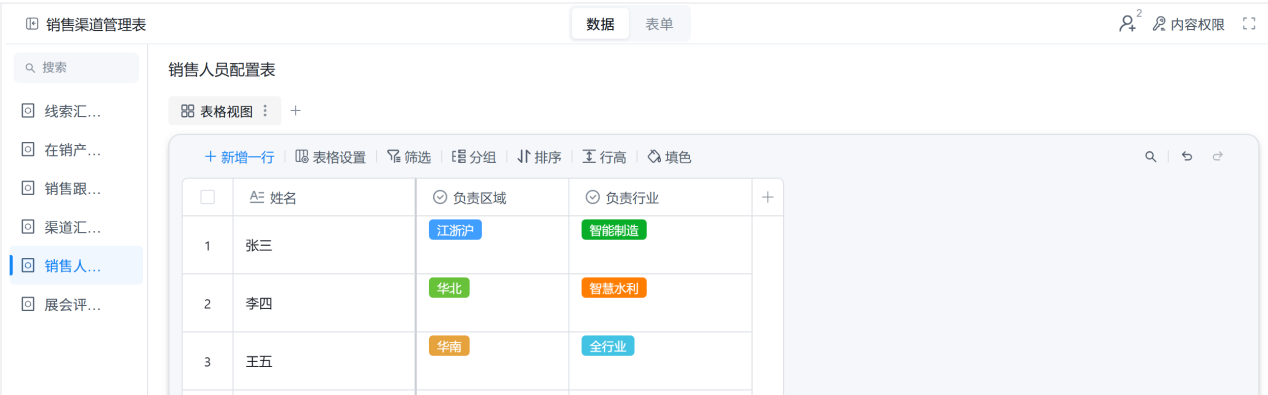
Task: Open the 填色 fill color tool
Action: click(669, 157)
